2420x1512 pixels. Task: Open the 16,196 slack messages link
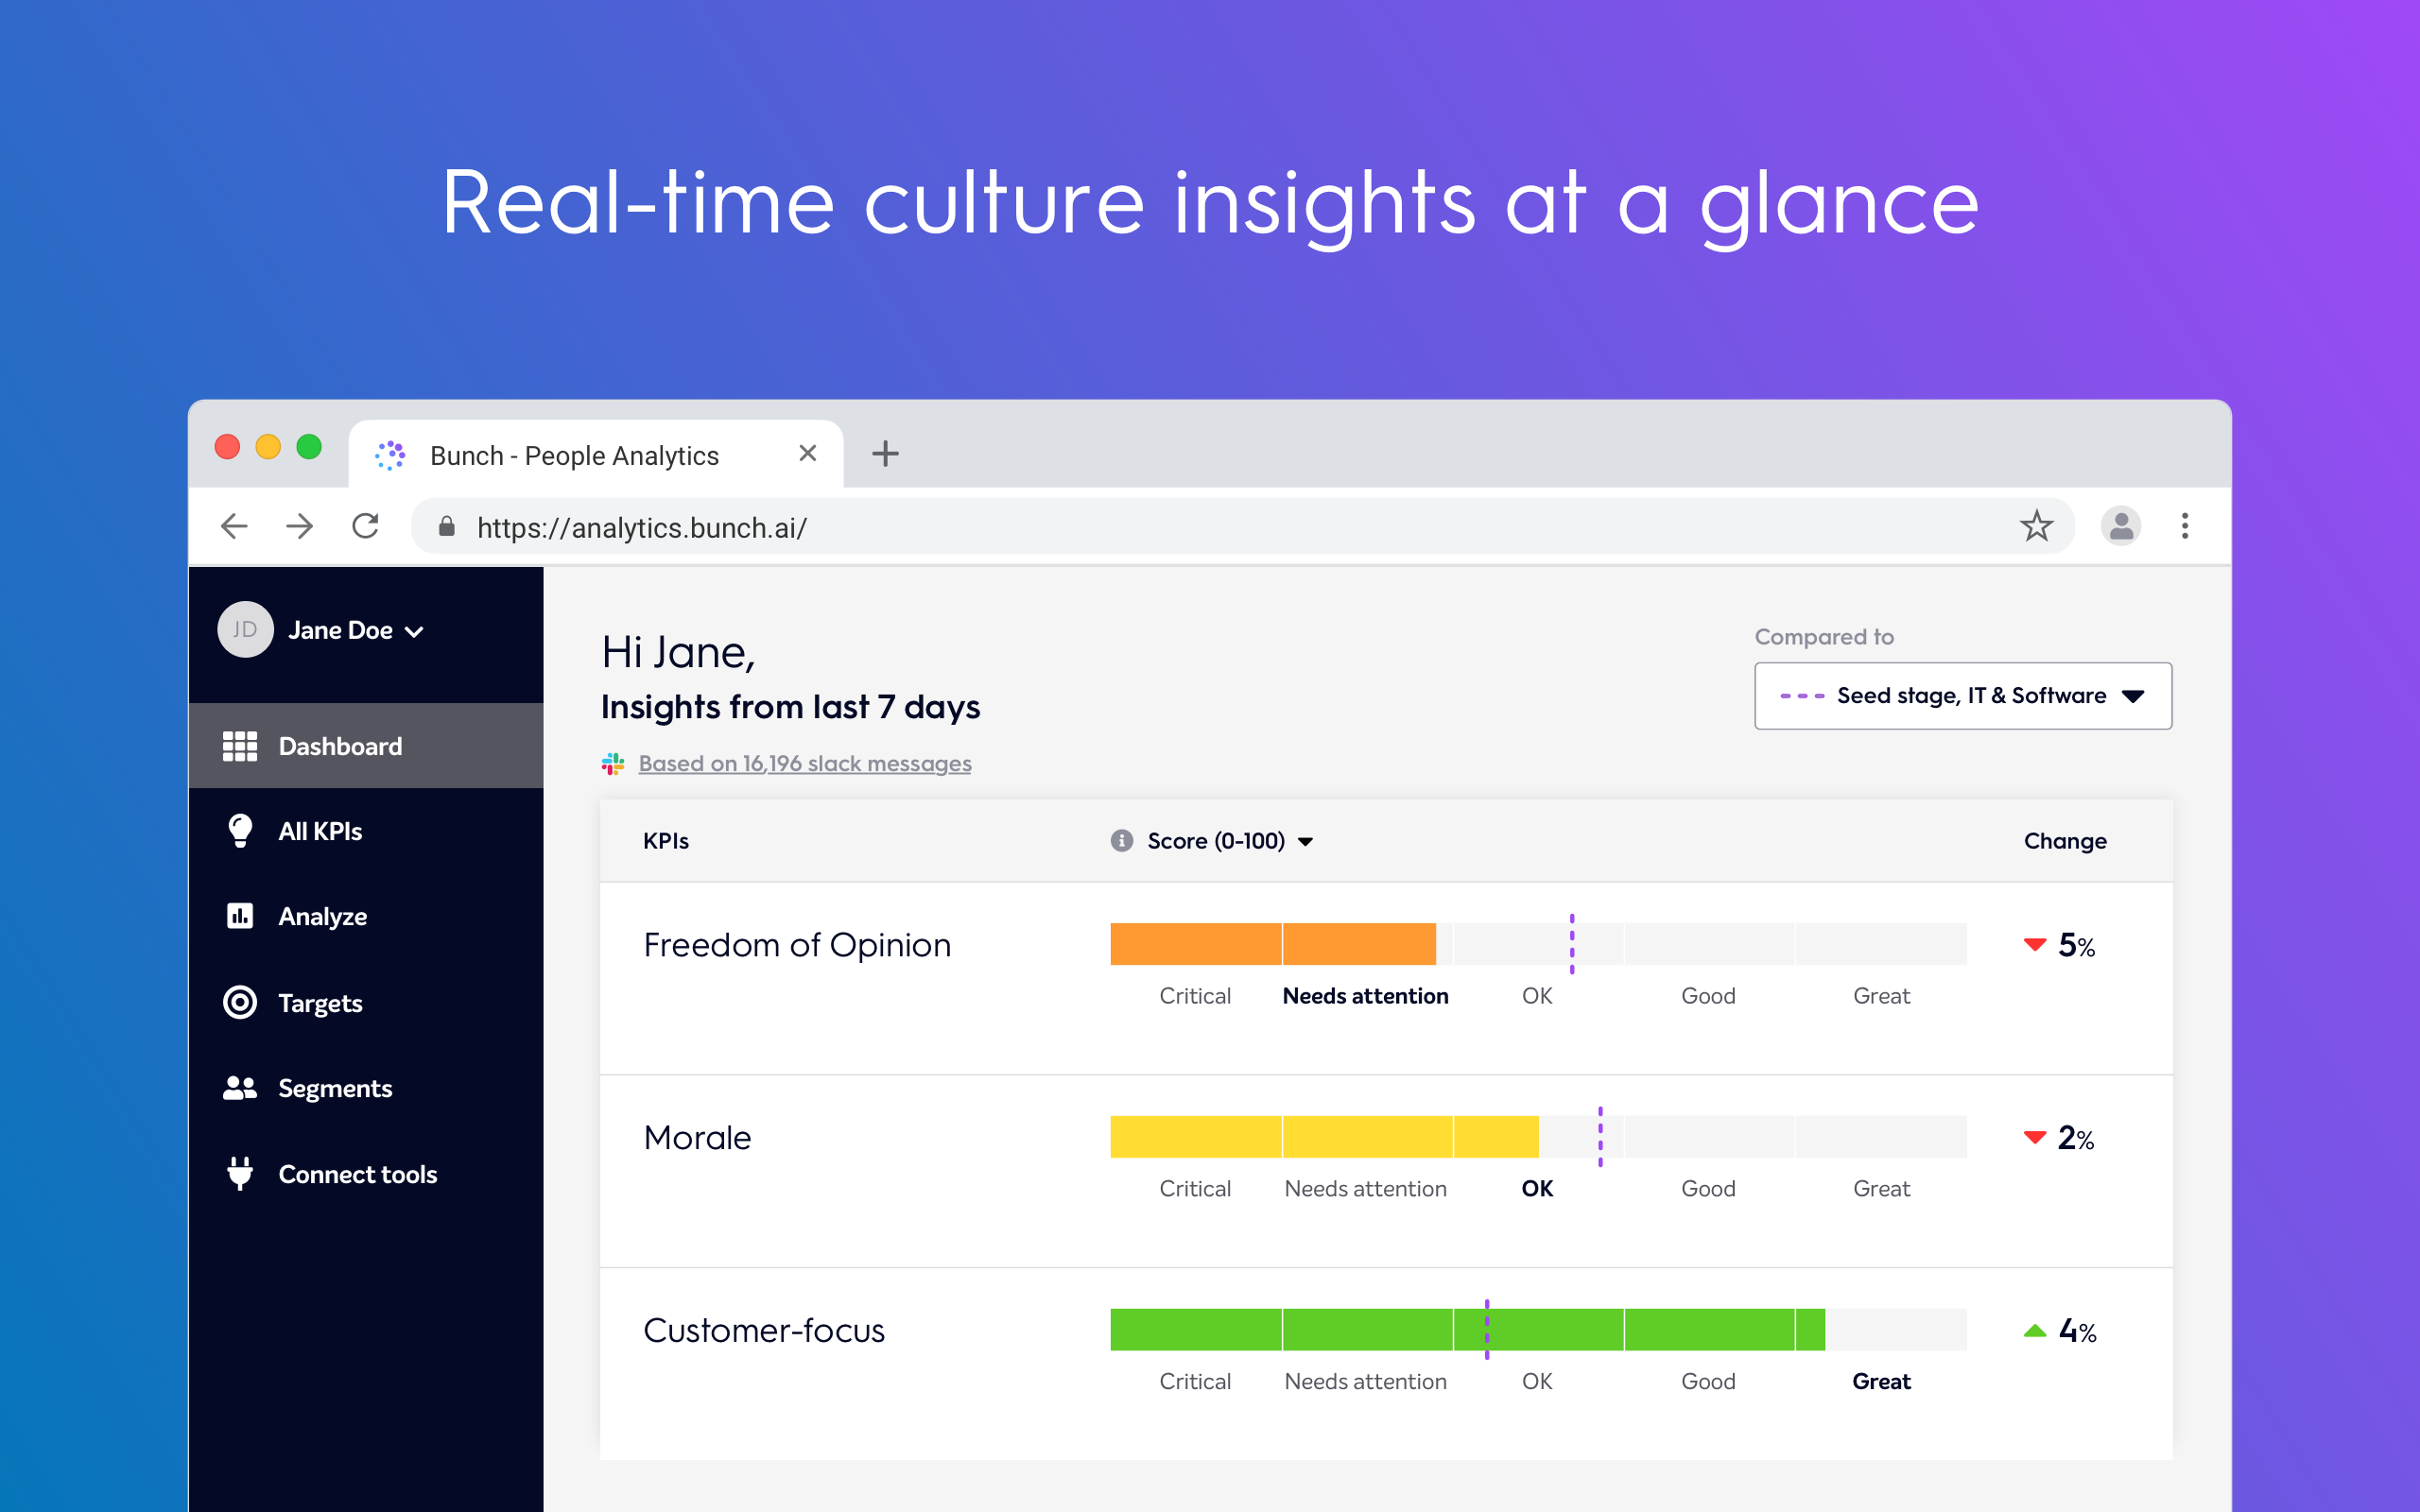pos(805,764)
